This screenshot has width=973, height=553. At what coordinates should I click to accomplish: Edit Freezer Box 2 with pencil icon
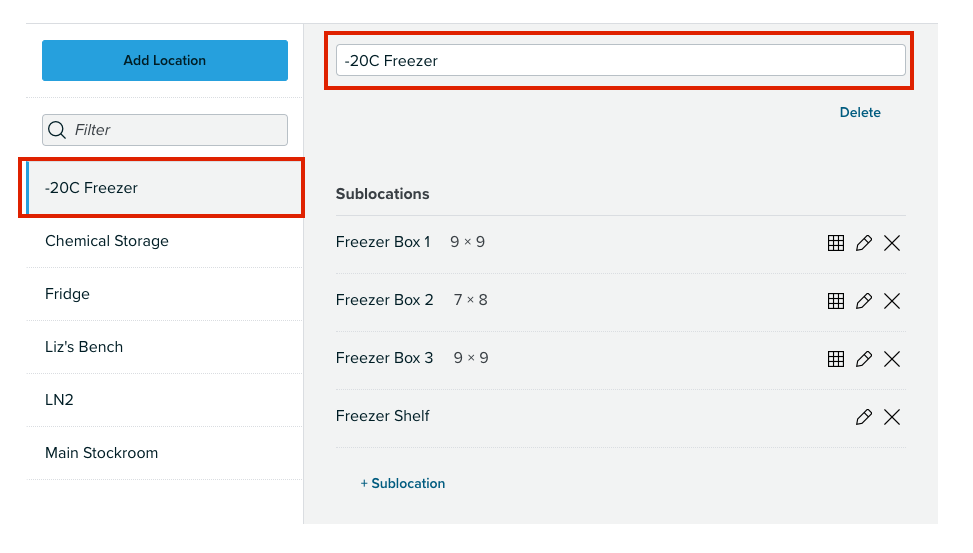pyautogui.click(x=863, y=301)
